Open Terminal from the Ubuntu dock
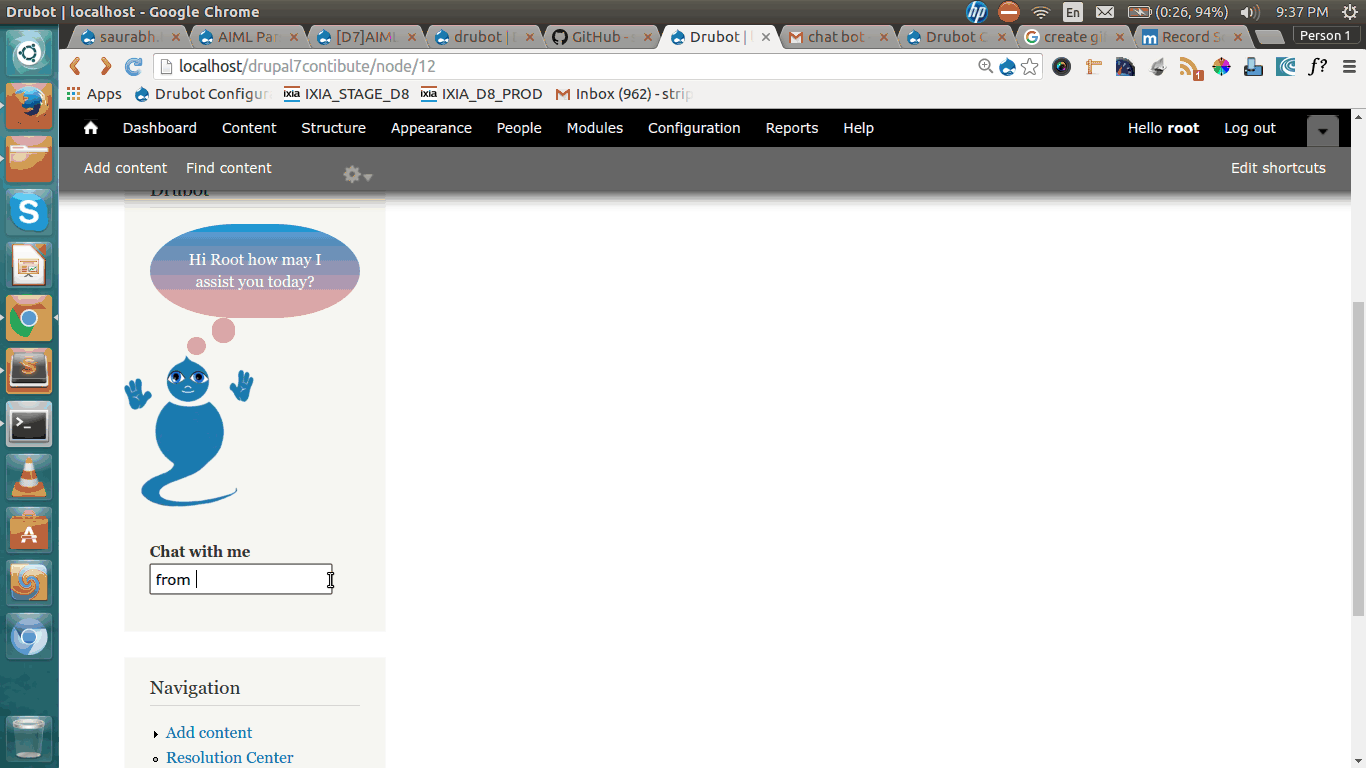The image size is (1366, 768). 29,425
